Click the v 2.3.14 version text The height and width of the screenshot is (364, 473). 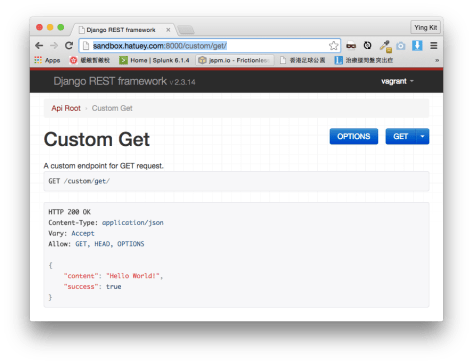(182, 82)
